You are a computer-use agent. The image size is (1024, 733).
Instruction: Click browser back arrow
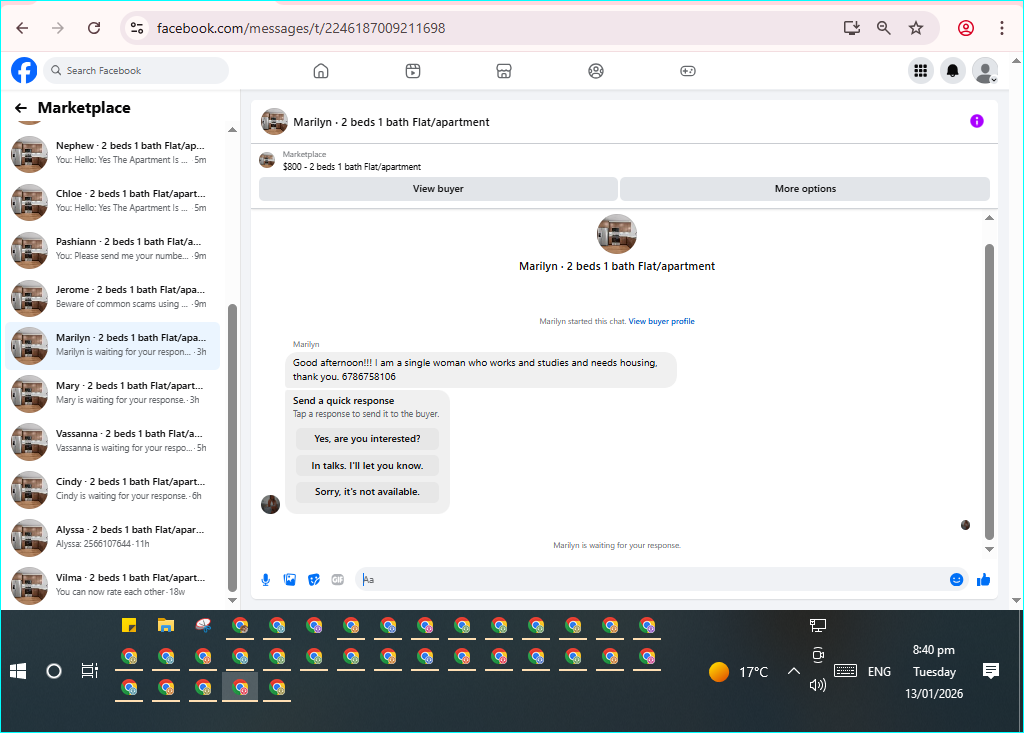pos(22,28)
